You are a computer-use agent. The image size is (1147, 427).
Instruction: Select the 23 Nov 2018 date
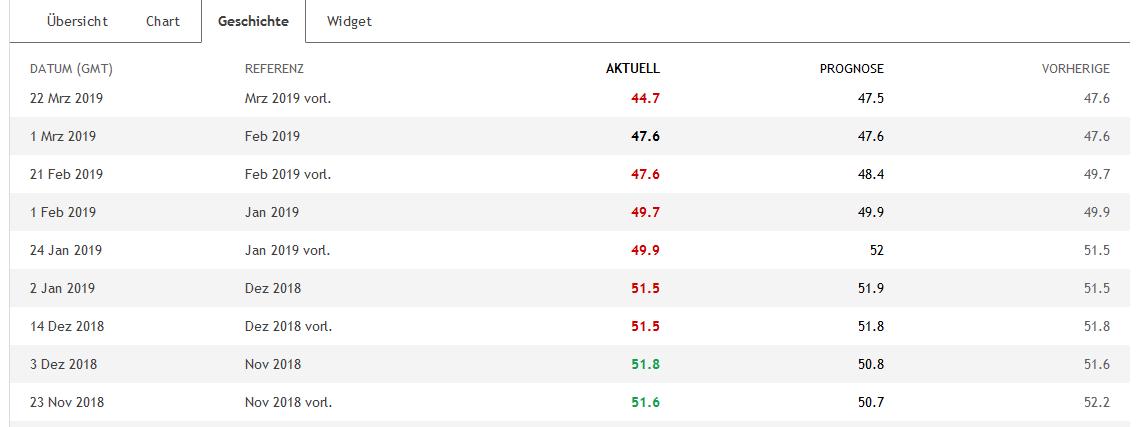(x=67, y=402)
